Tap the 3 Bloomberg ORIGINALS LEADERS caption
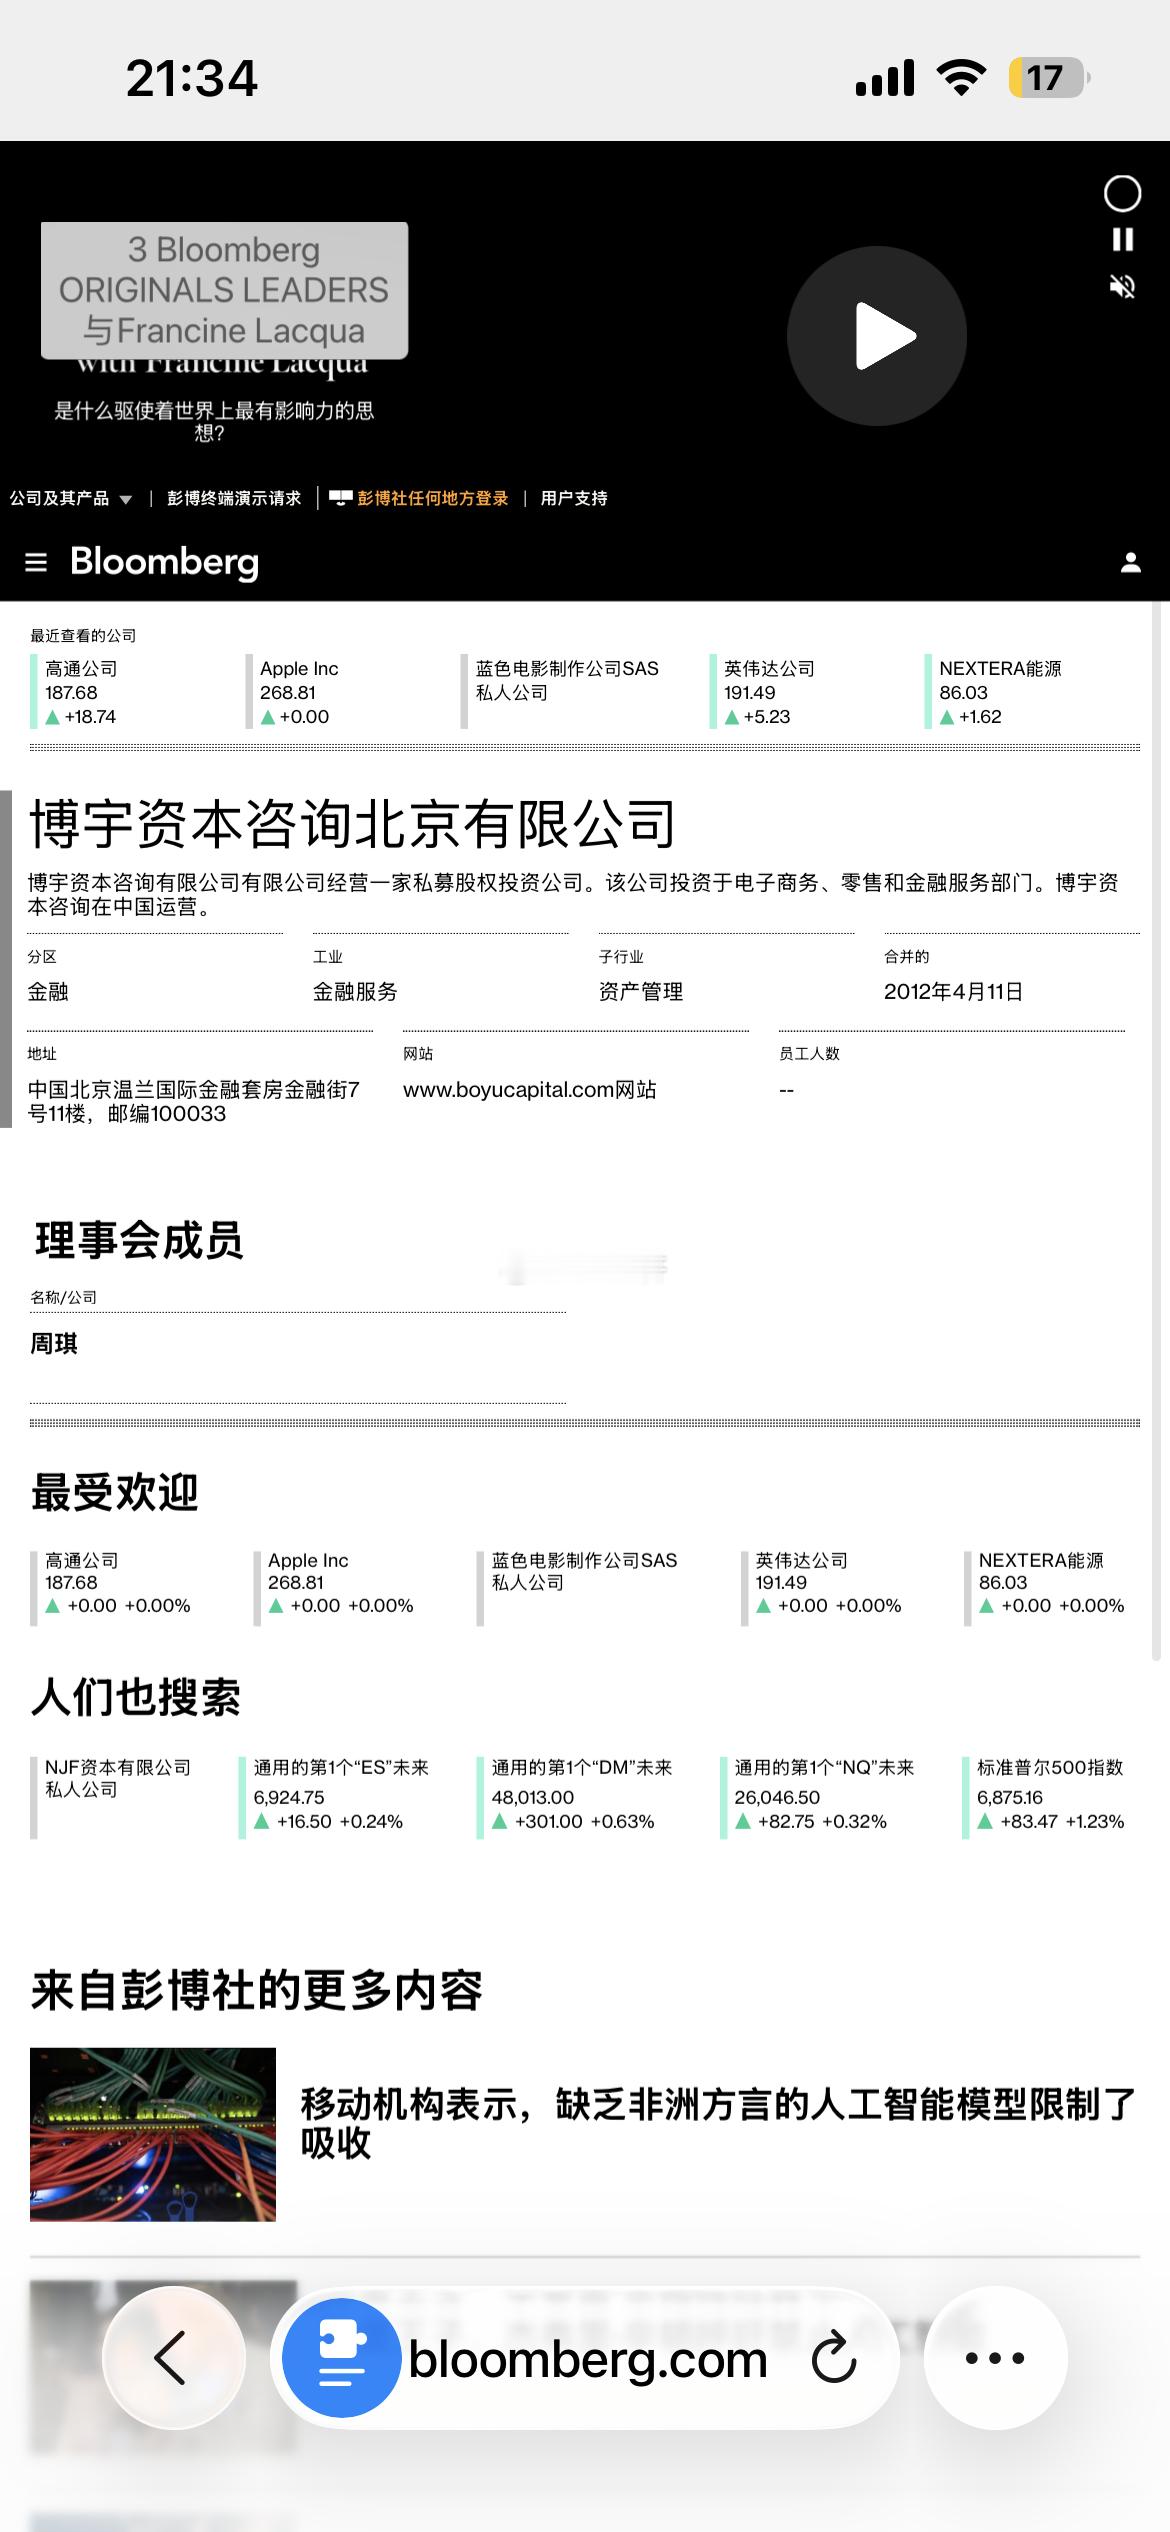The width and height of the screenshot is (1170, 2532). 224,290
